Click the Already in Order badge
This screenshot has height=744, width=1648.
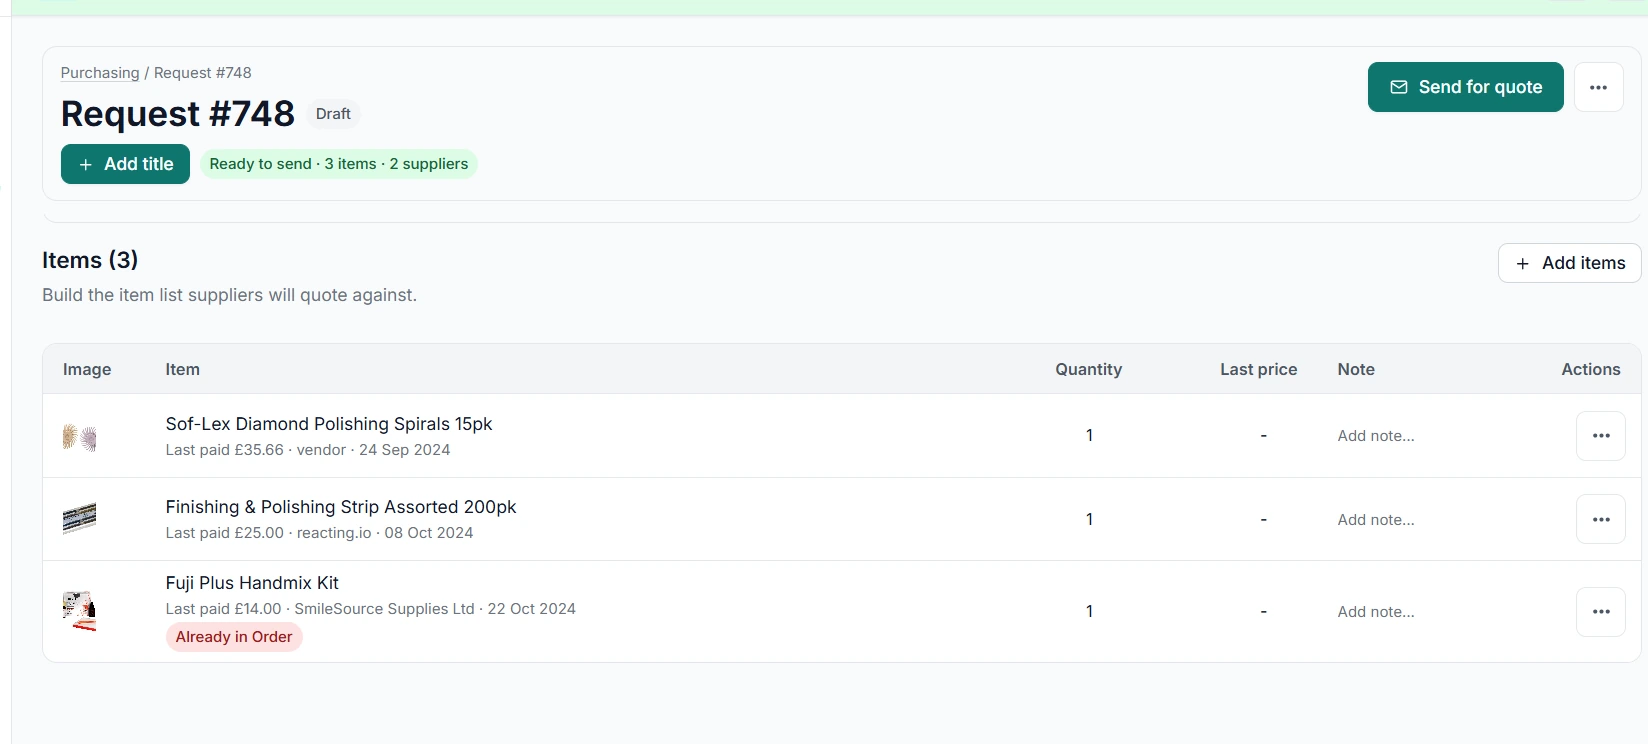tap(234, 637)
